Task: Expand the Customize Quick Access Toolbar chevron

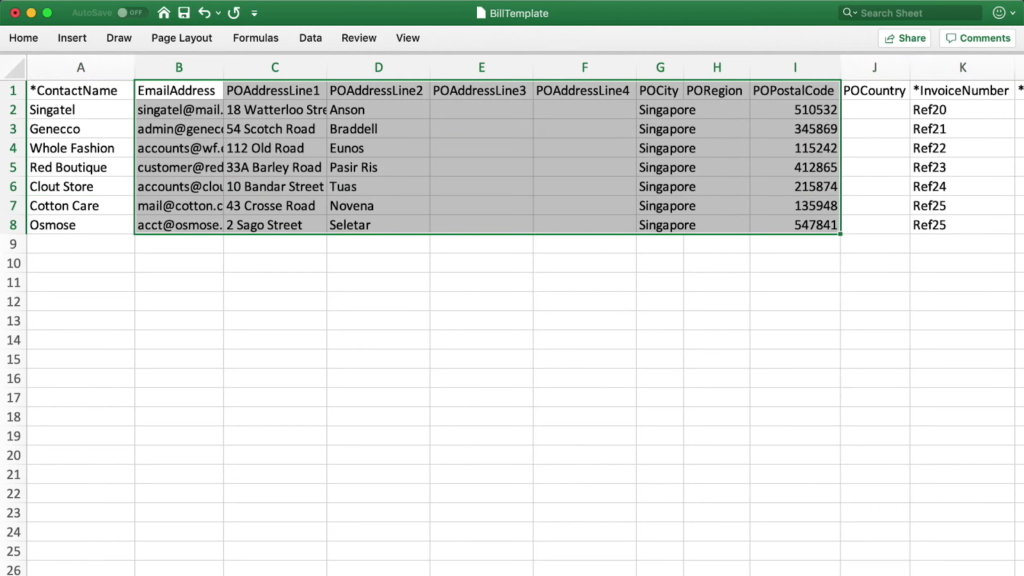Action: (254, 13)
